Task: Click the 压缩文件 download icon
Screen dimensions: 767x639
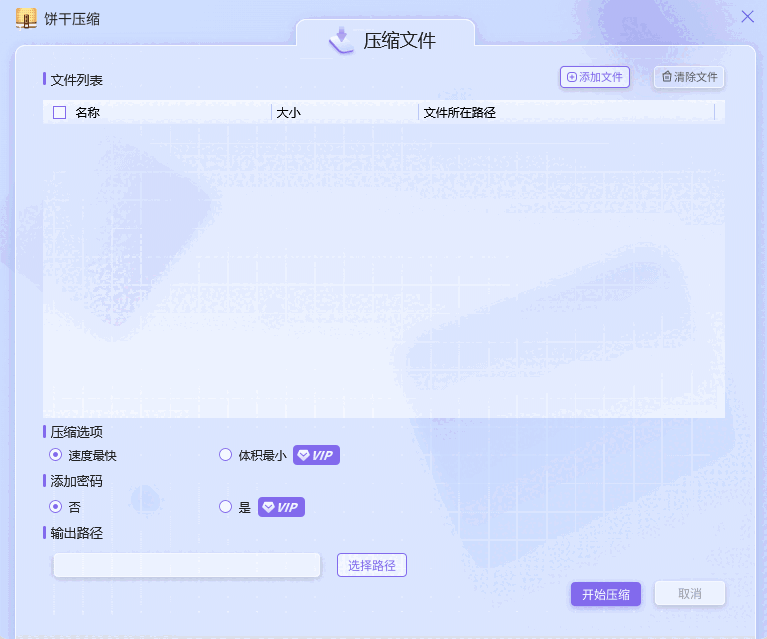Action: click(x=341, y=40)
